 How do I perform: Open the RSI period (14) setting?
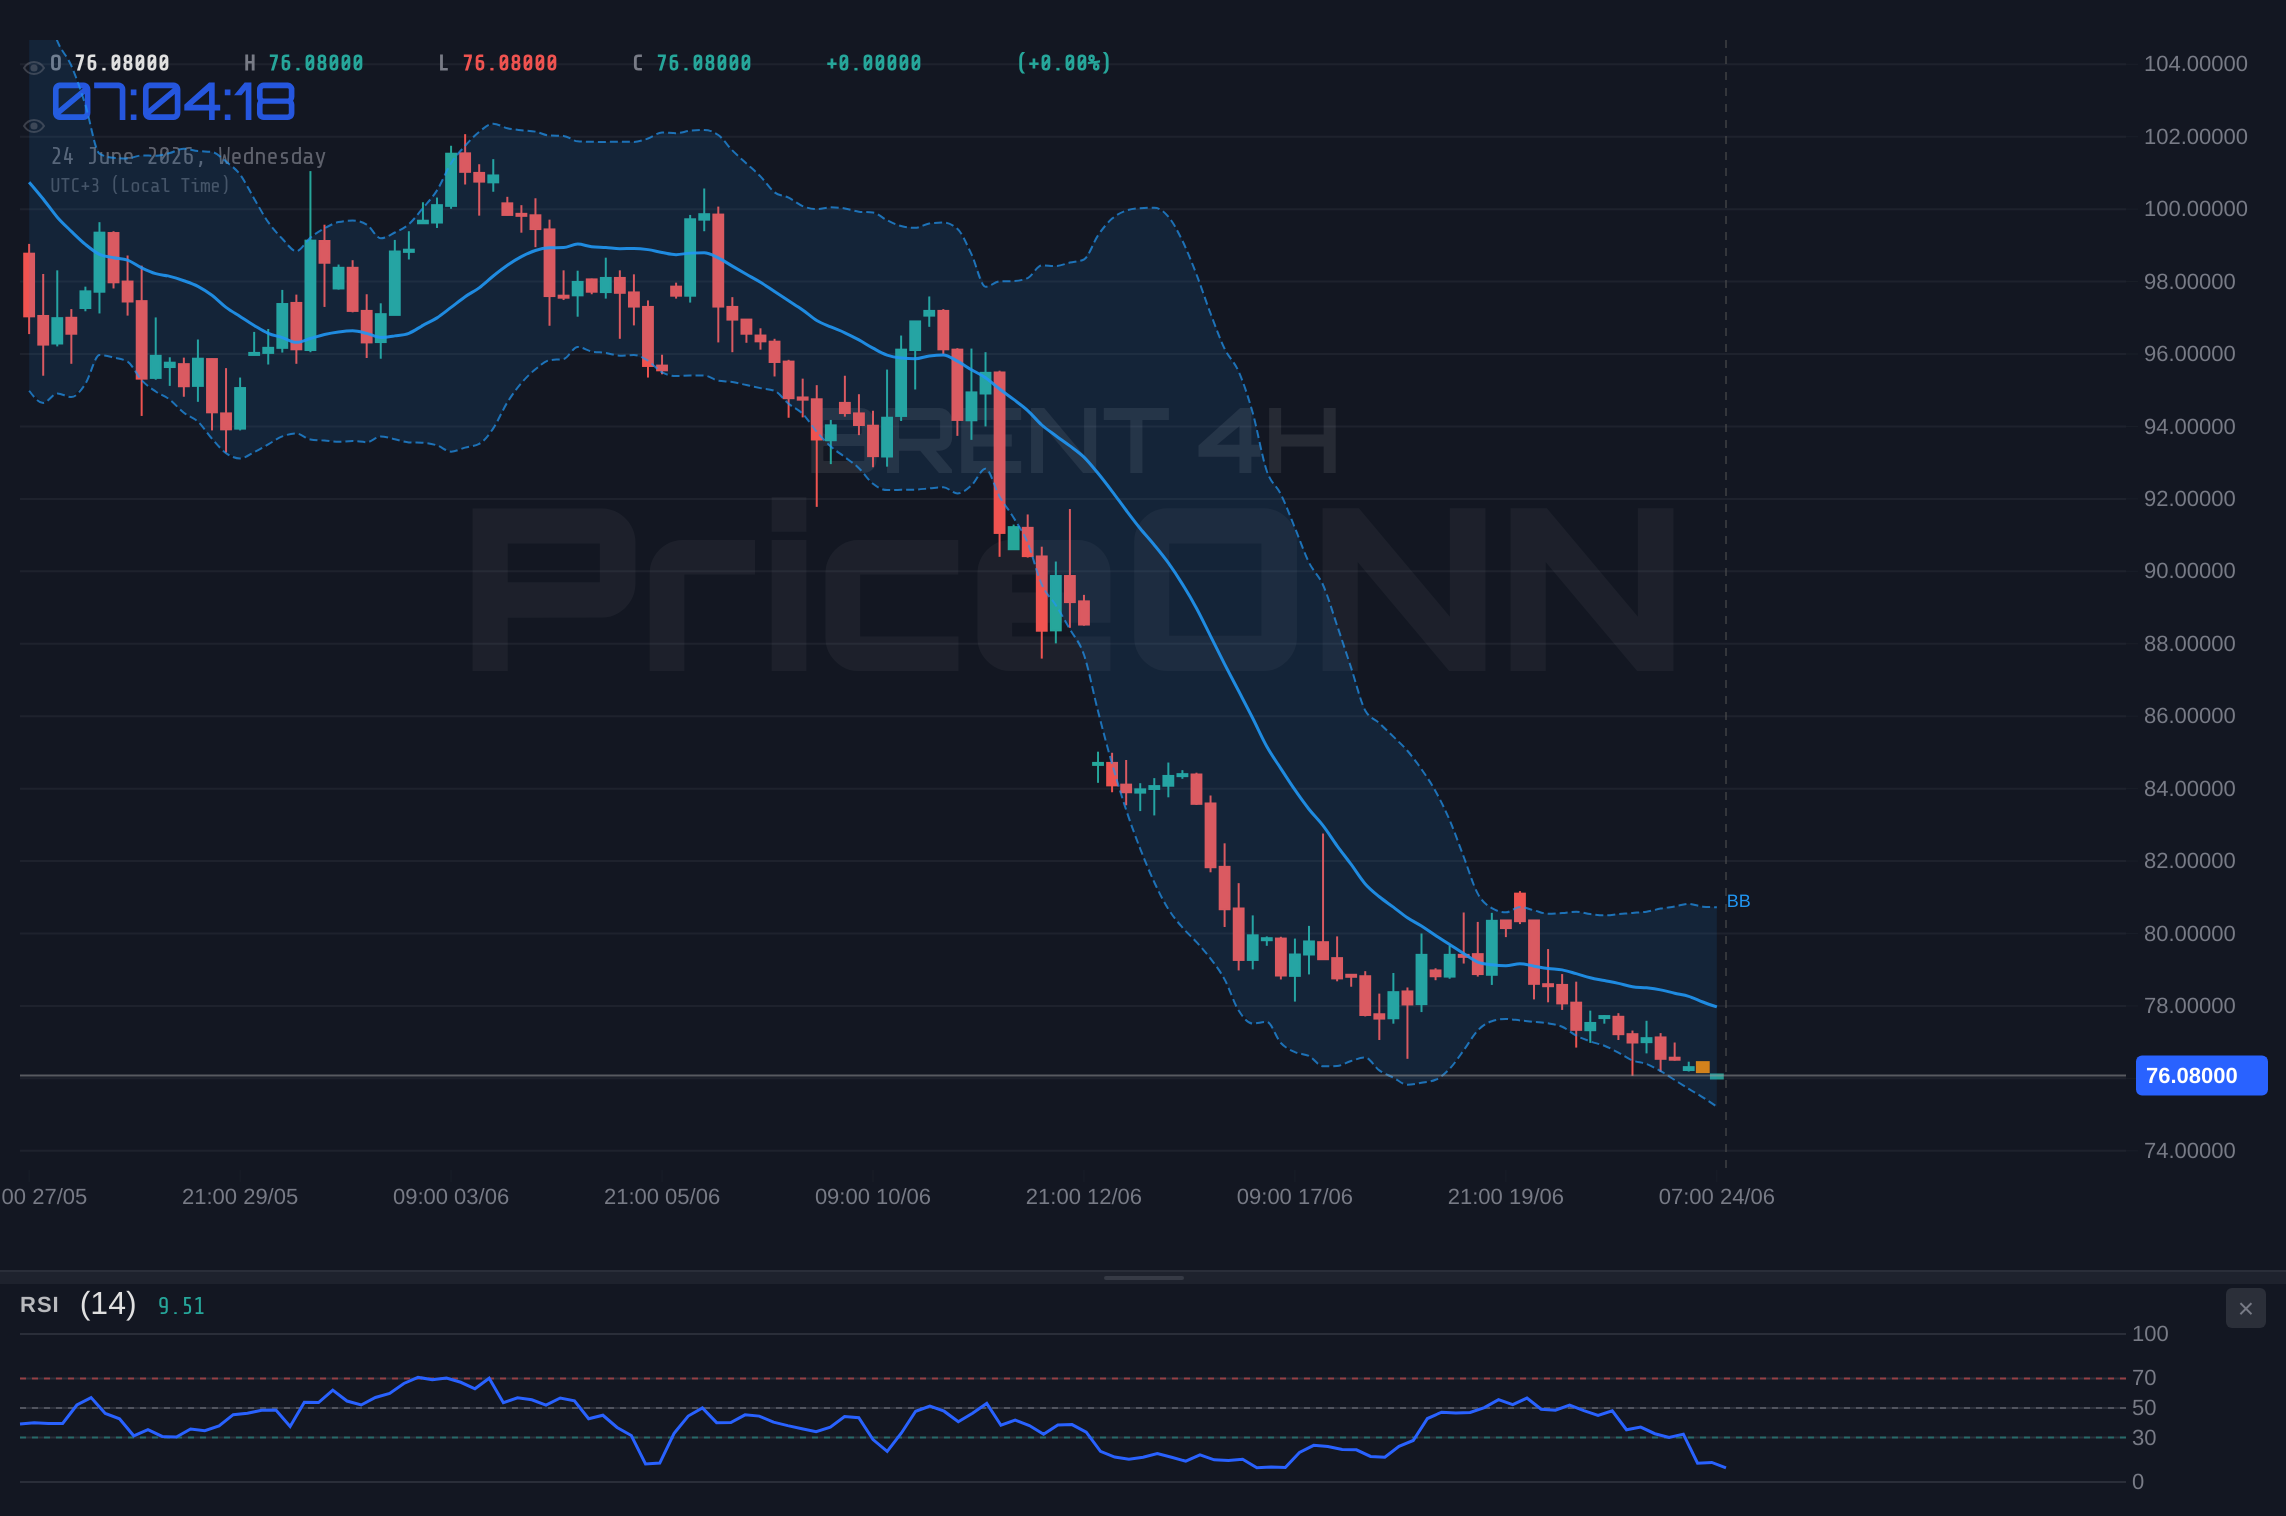[108, 1304]
